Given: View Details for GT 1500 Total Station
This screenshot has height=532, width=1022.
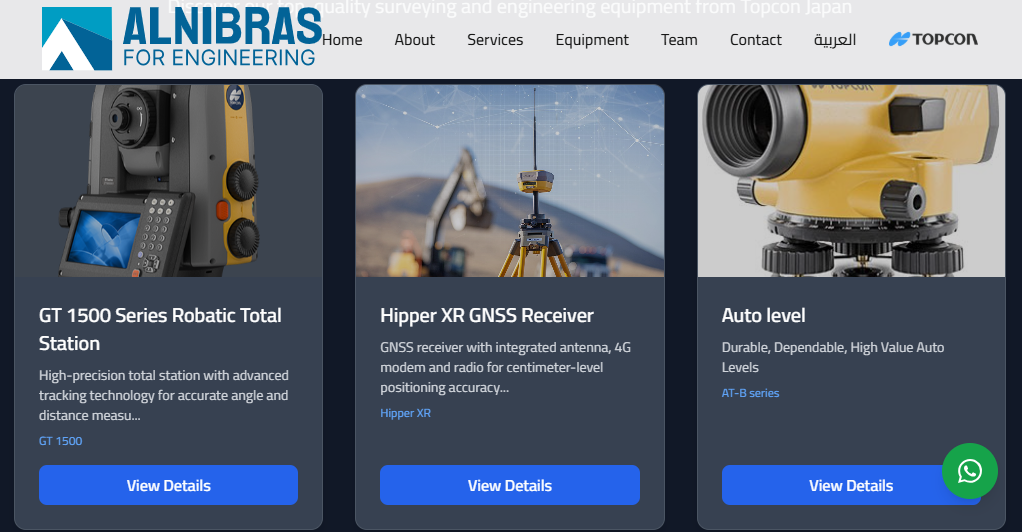Looking at the screenshot, I should 168,485.
